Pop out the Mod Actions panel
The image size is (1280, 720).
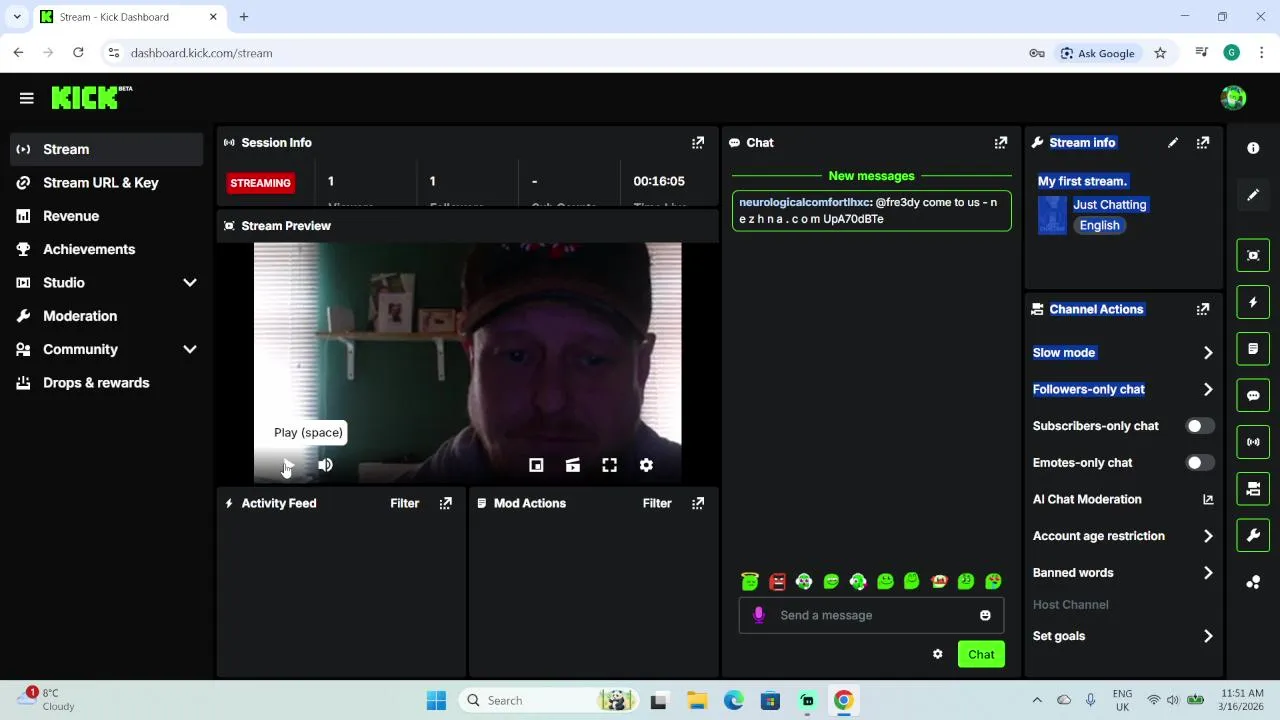coord(698,504)
